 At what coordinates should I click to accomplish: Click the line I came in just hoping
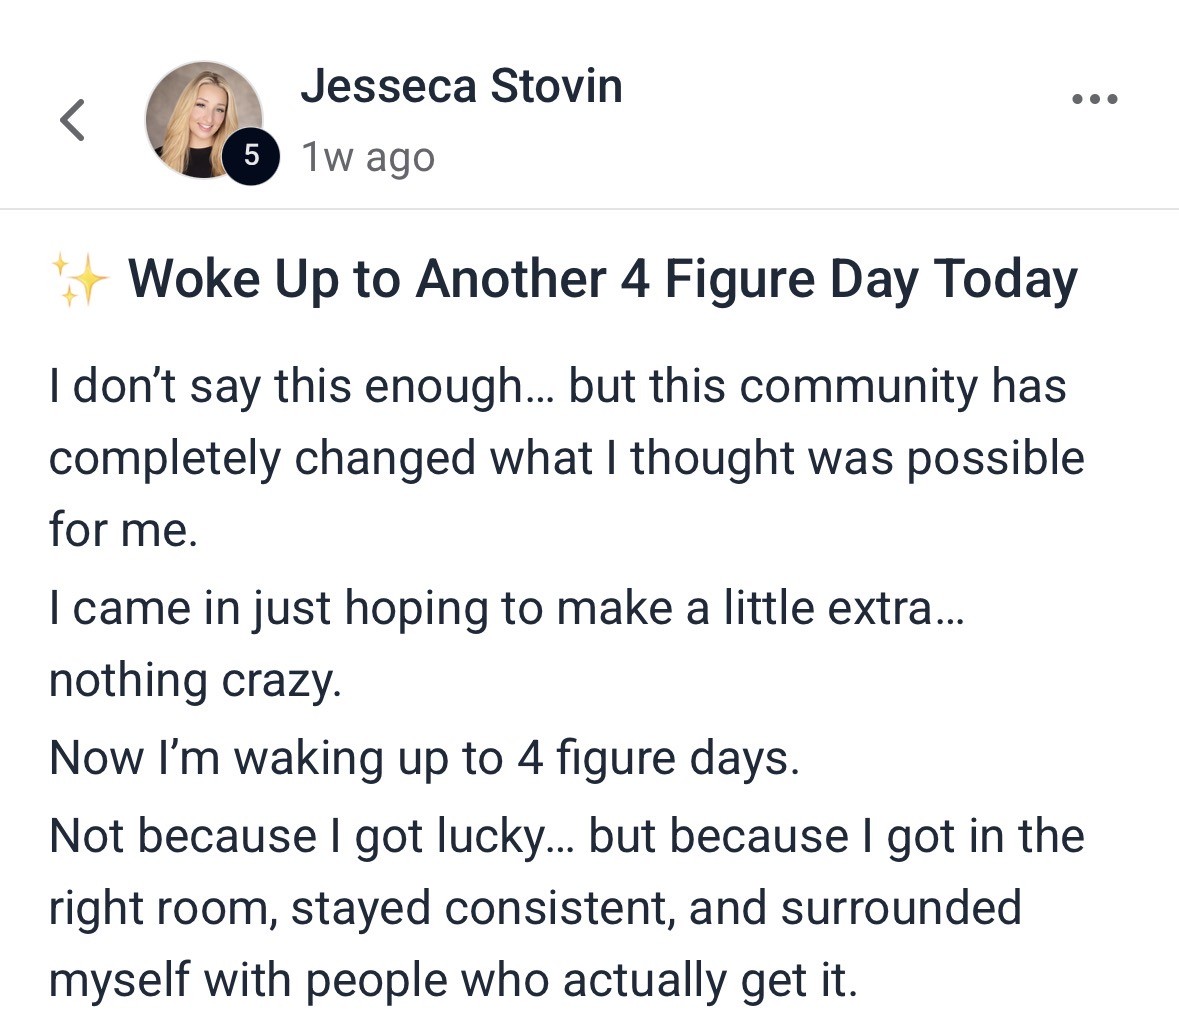point(400,606)
